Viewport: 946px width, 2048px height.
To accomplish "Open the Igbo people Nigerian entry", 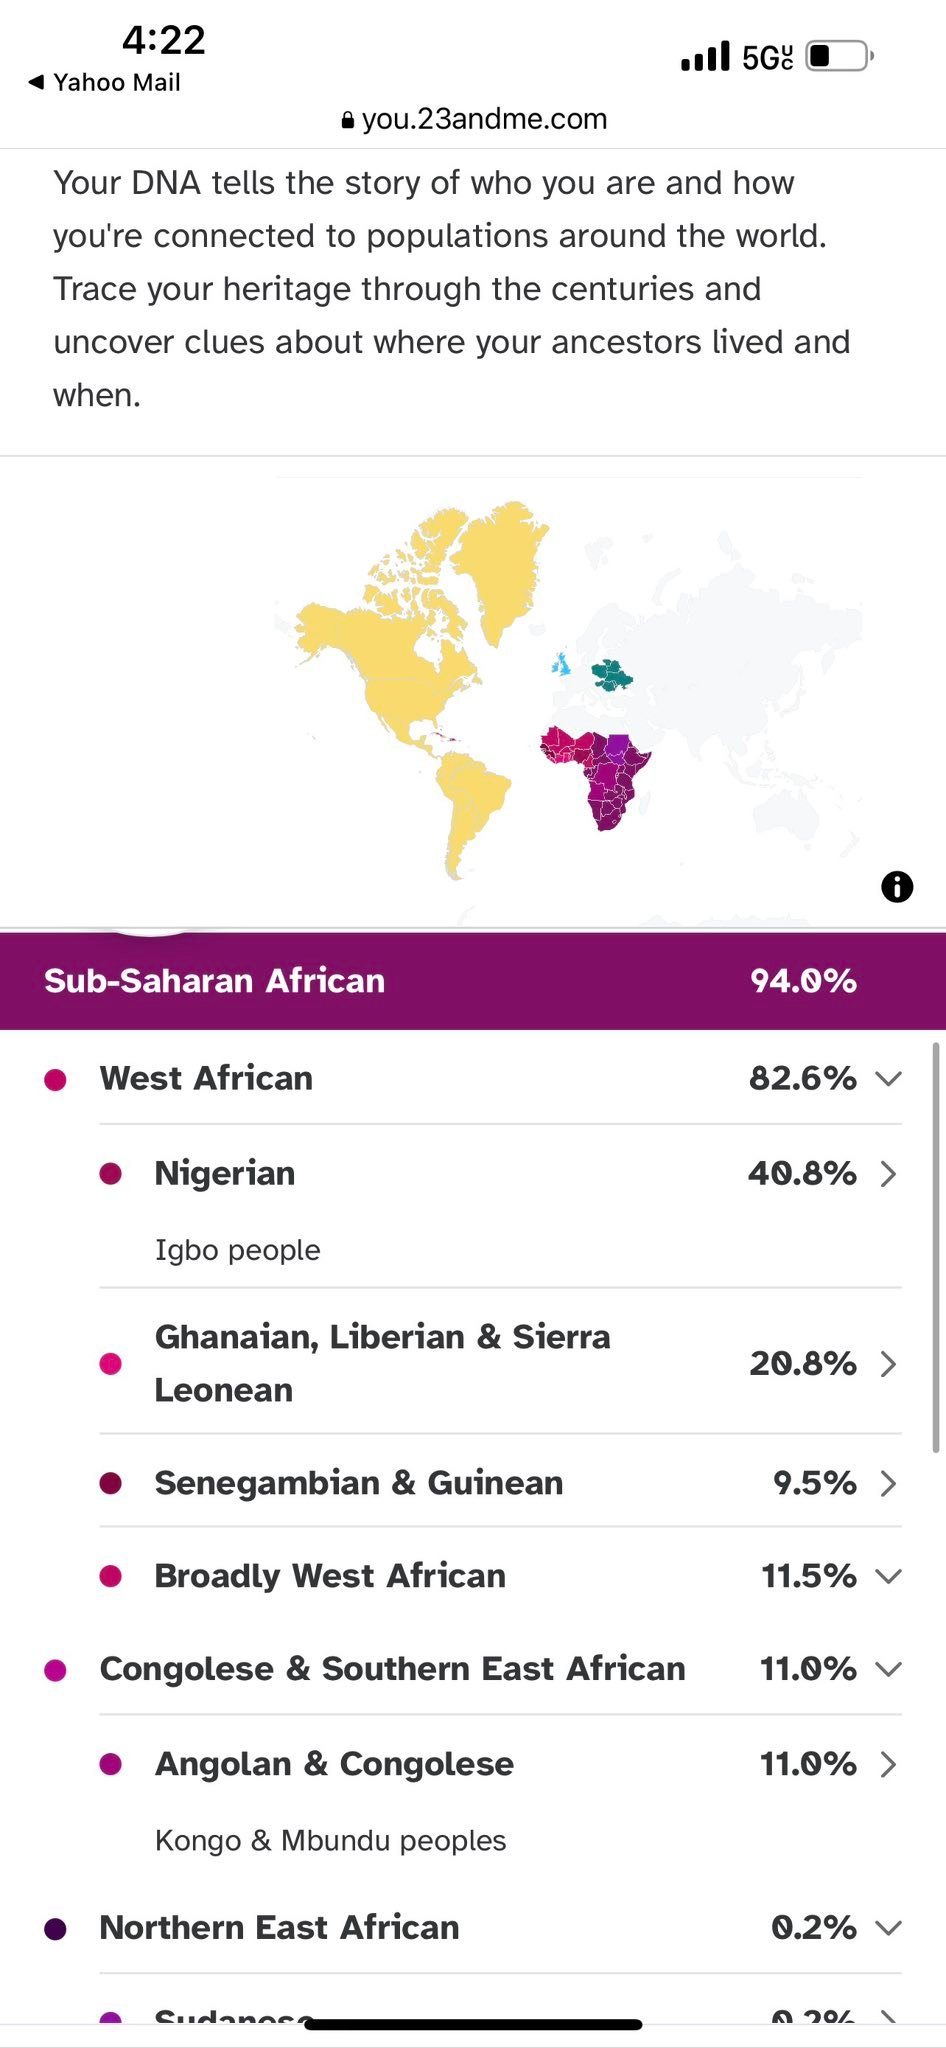I will tap(500, 1206).
